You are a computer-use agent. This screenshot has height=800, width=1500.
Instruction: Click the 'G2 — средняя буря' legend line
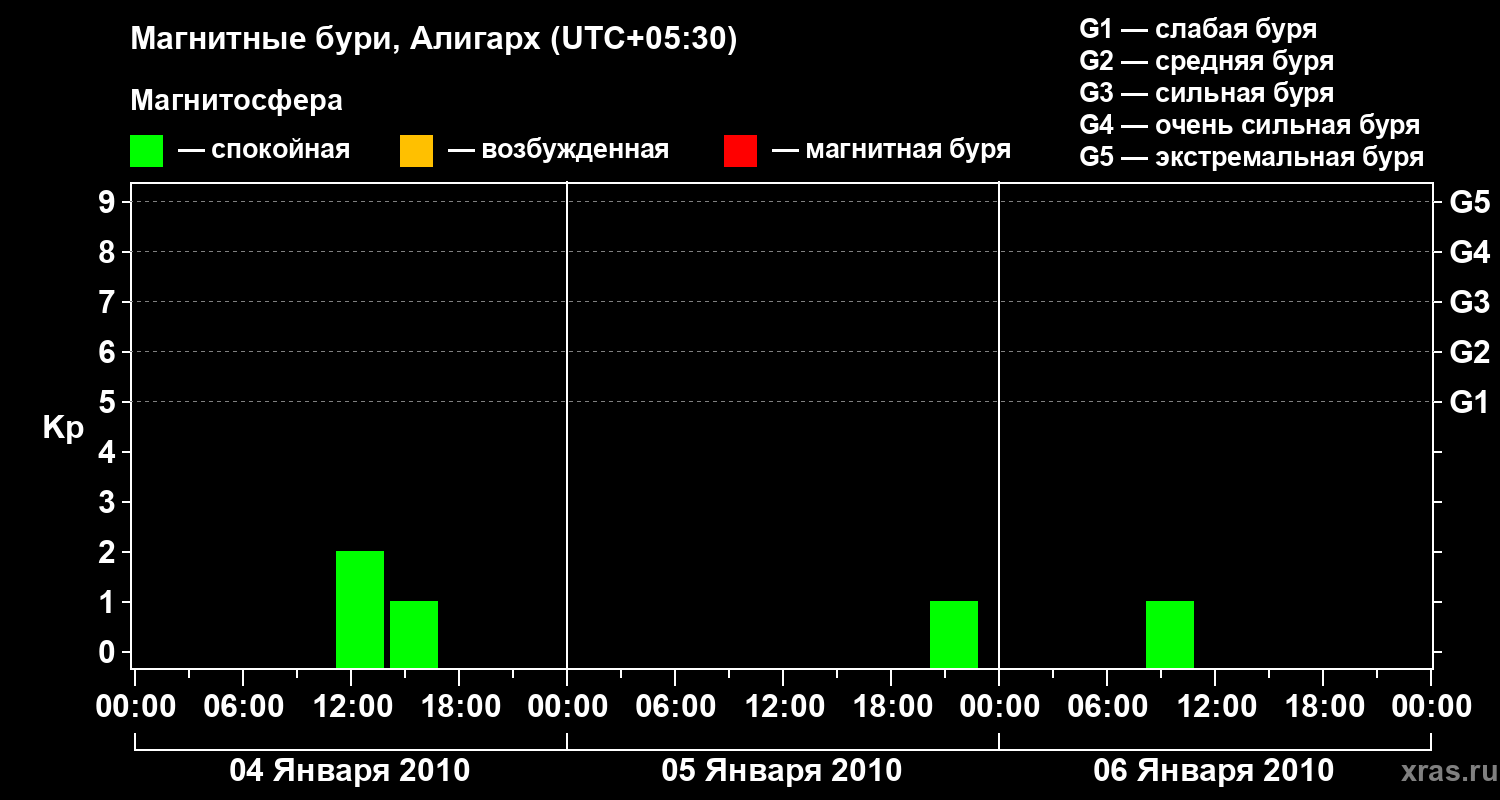tap(1206, 61)
